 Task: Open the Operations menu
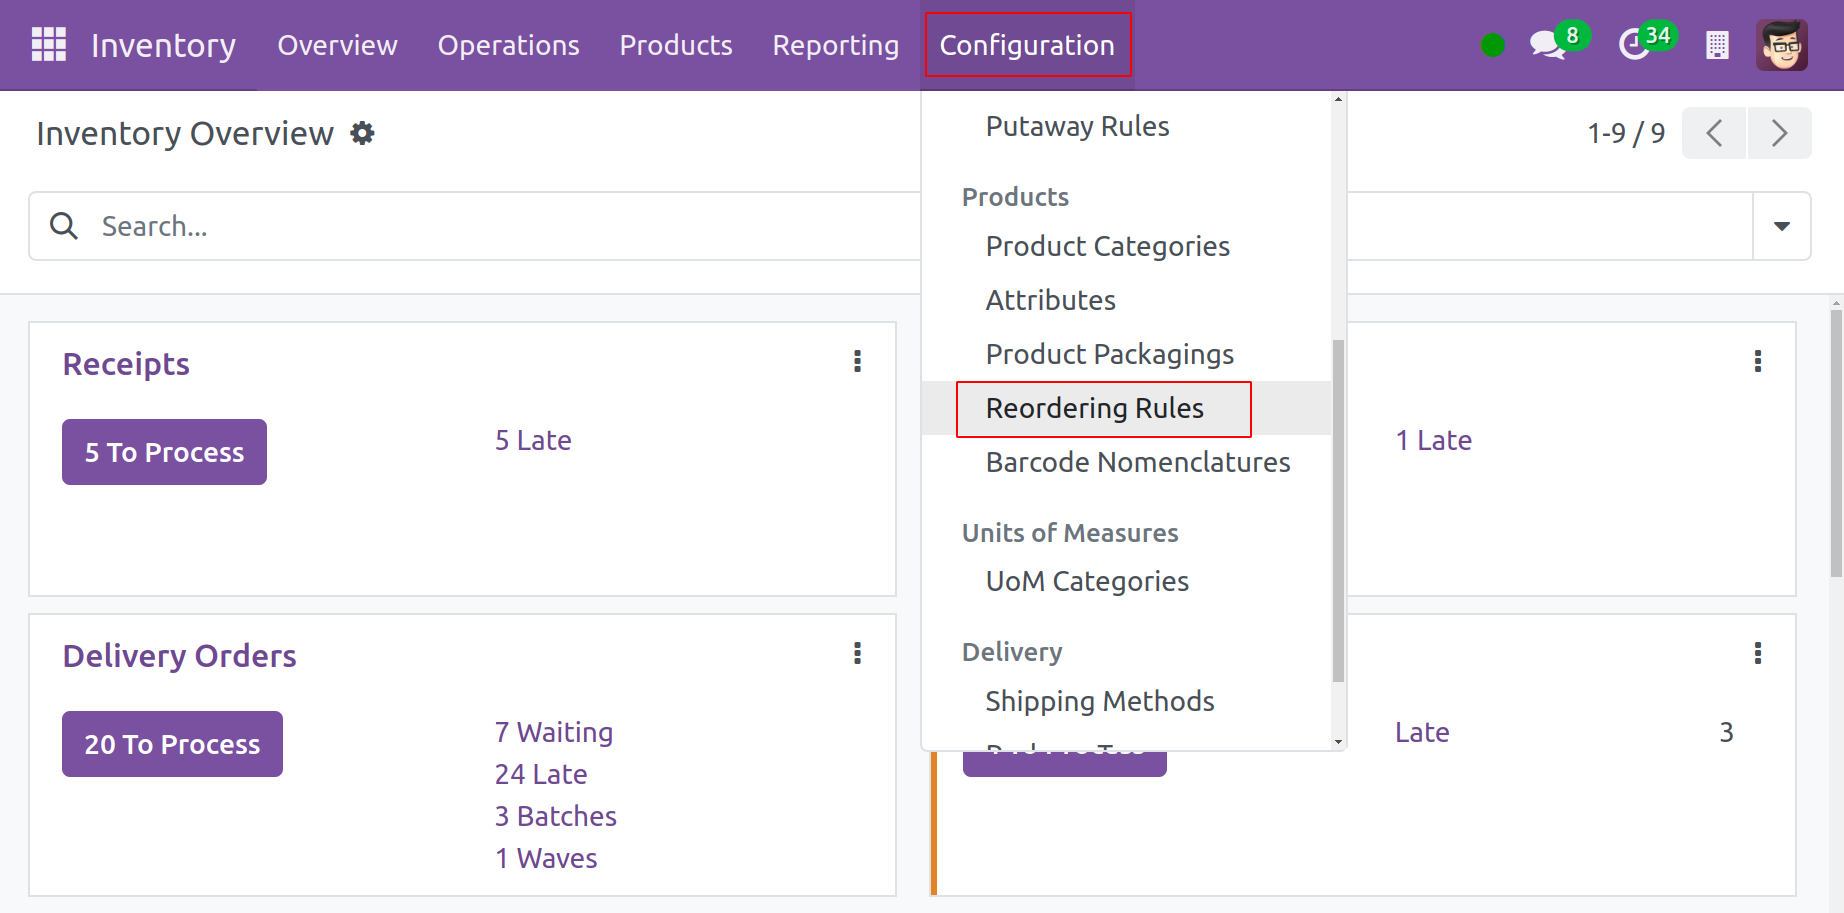[x=508, y=45]
